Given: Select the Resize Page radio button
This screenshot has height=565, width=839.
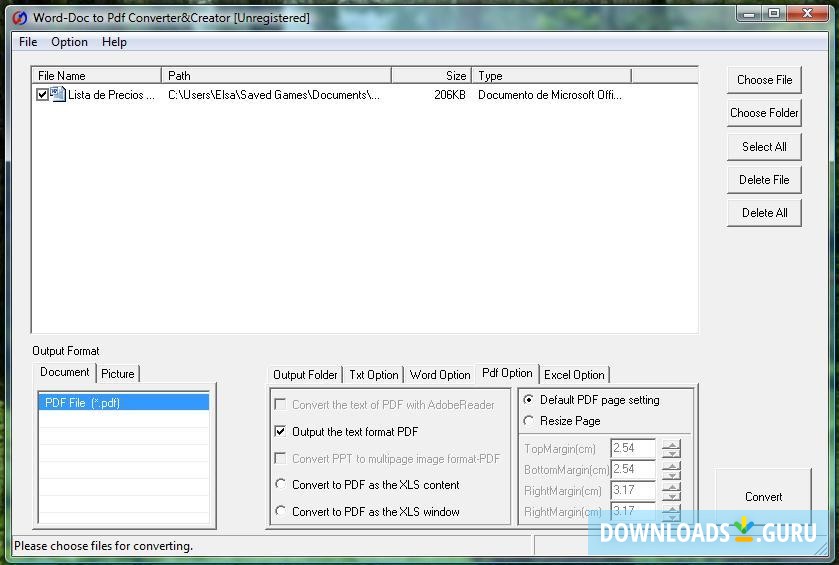Looking at the screenshot, I should (529, 421).
